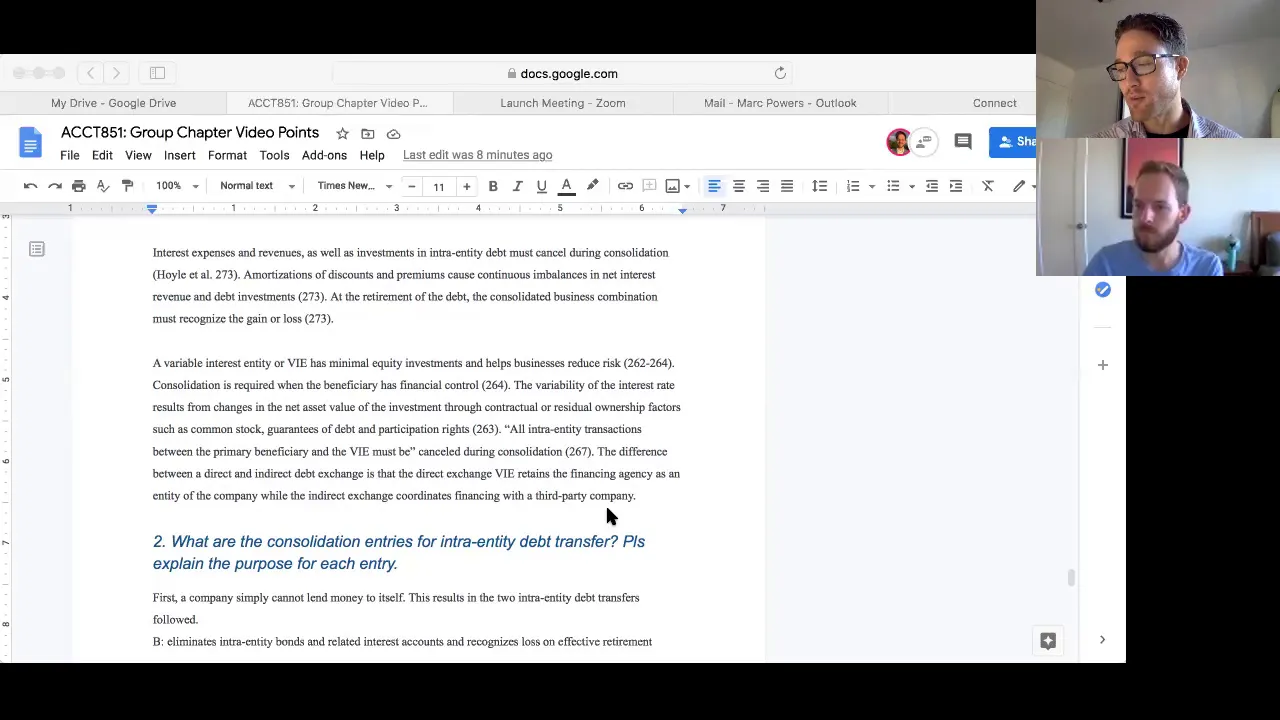Image resolution: width=1280 pixels, height=720 pixels.
Task: Decrease the indent
Action: (x=931, y=186)
